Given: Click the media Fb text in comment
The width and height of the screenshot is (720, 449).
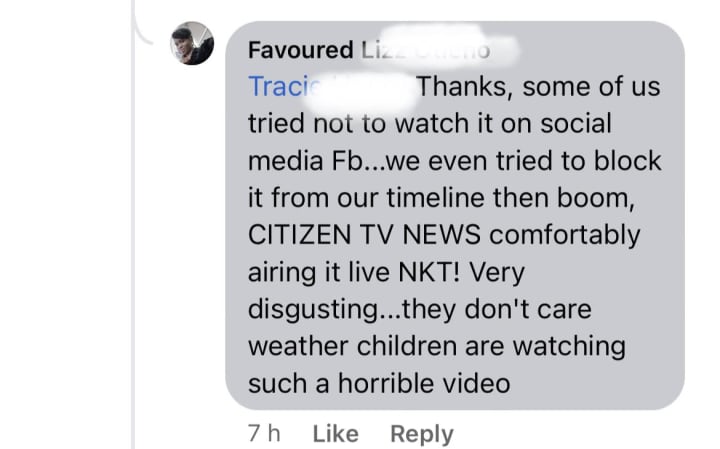Looking at the screenshot, I should 305,161.
